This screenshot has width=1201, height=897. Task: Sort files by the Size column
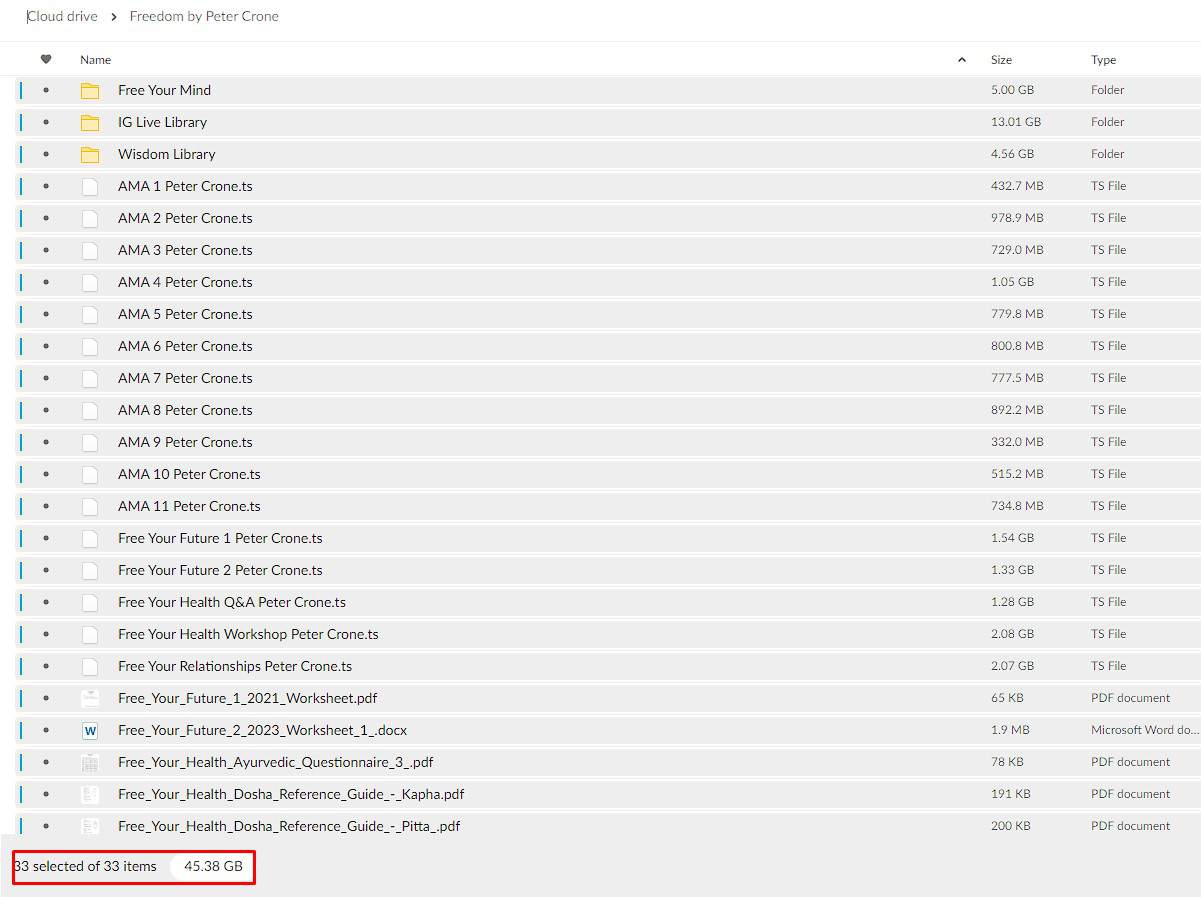point(1001,60)
